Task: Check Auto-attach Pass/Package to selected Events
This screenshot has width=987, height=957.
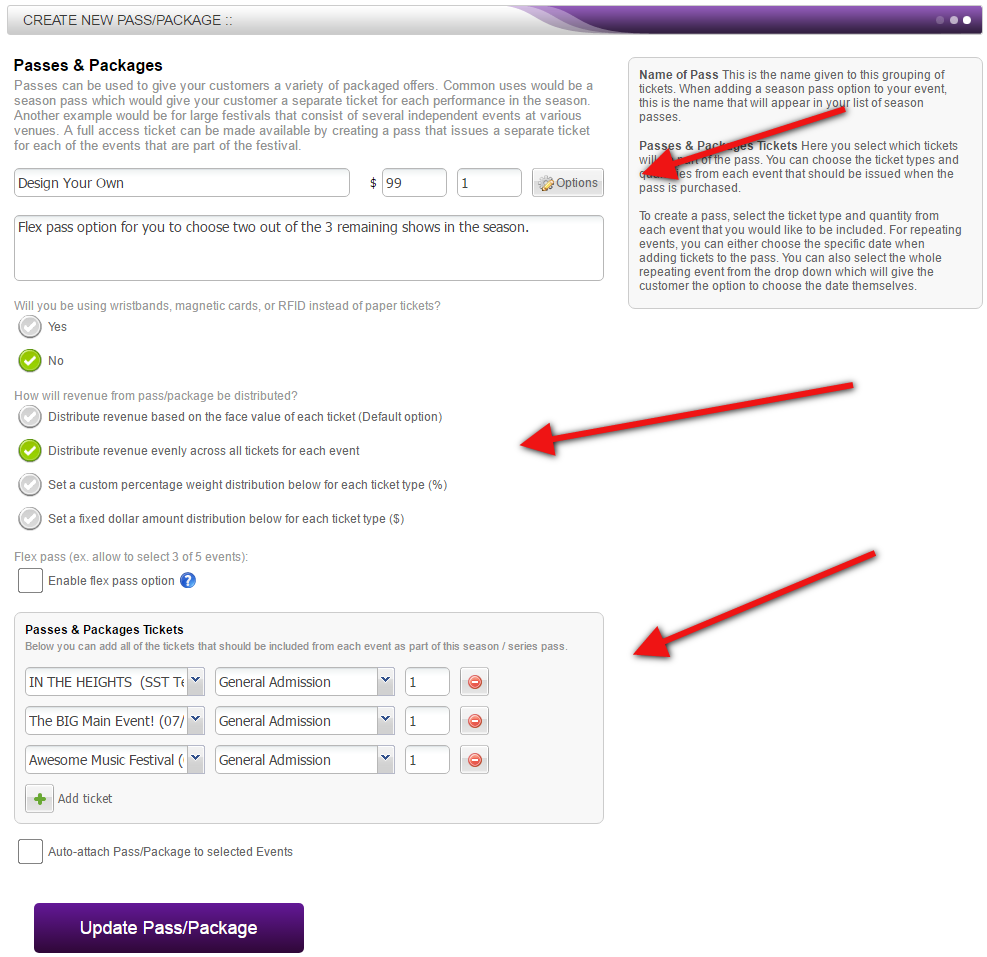Action: pos(30,851)
